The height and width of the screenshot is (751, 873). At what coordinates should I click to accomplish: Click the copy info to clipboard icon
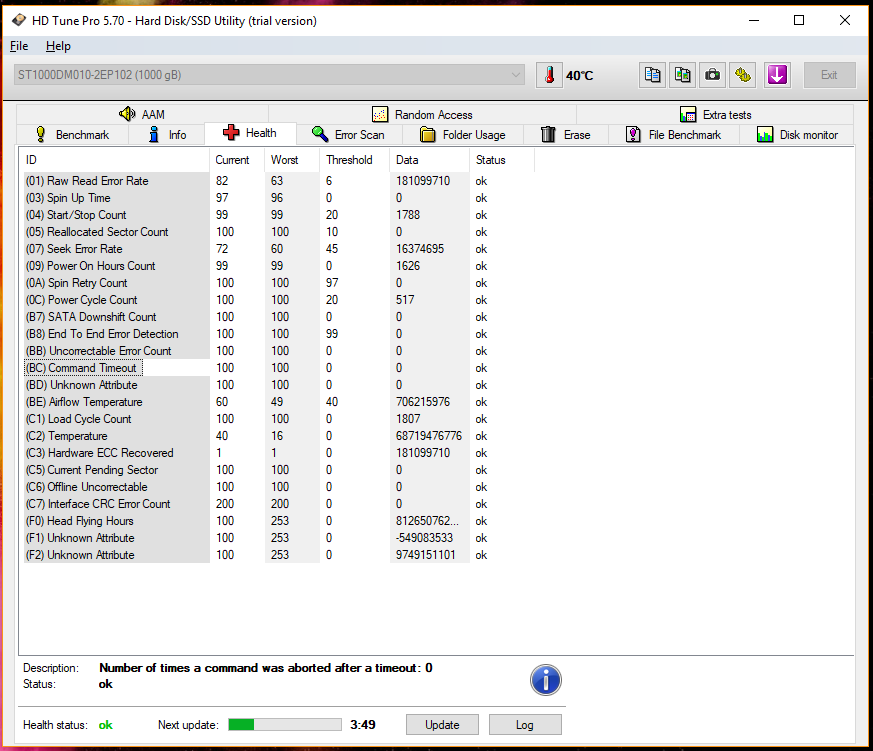click(x=653, y=75)
